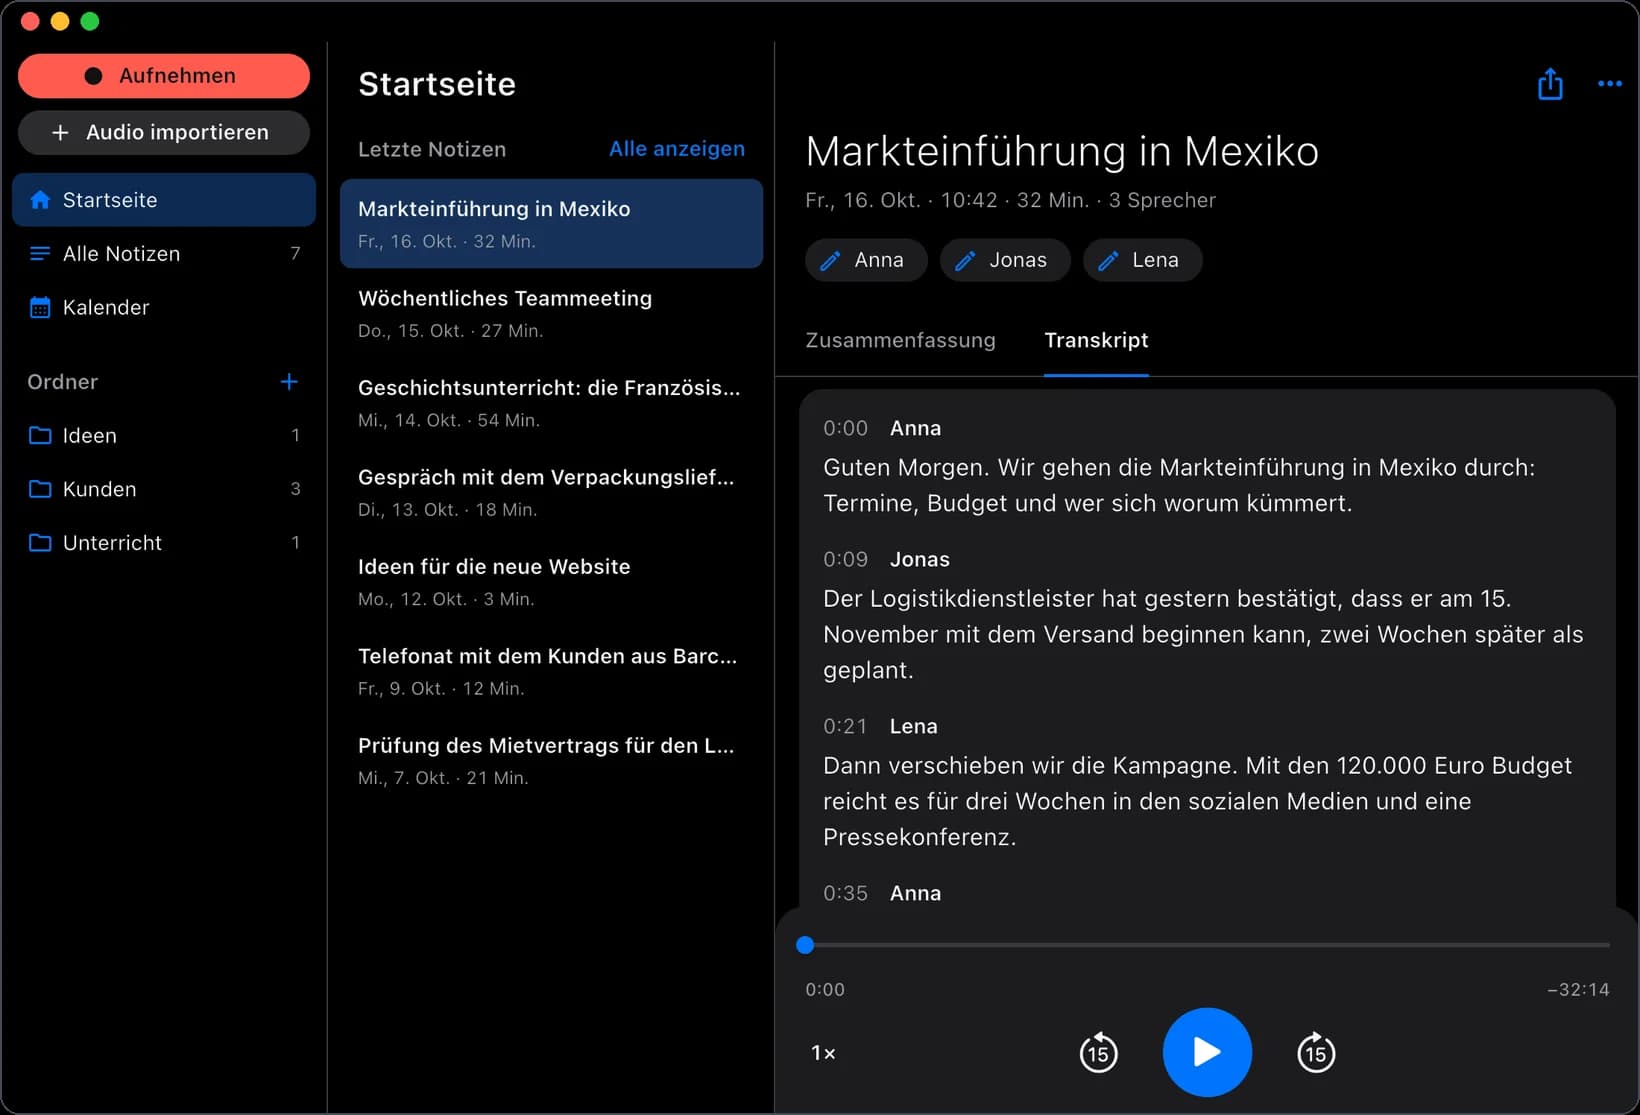
Task: Skip back 15 seconds
Action: click(1098, 1052)
